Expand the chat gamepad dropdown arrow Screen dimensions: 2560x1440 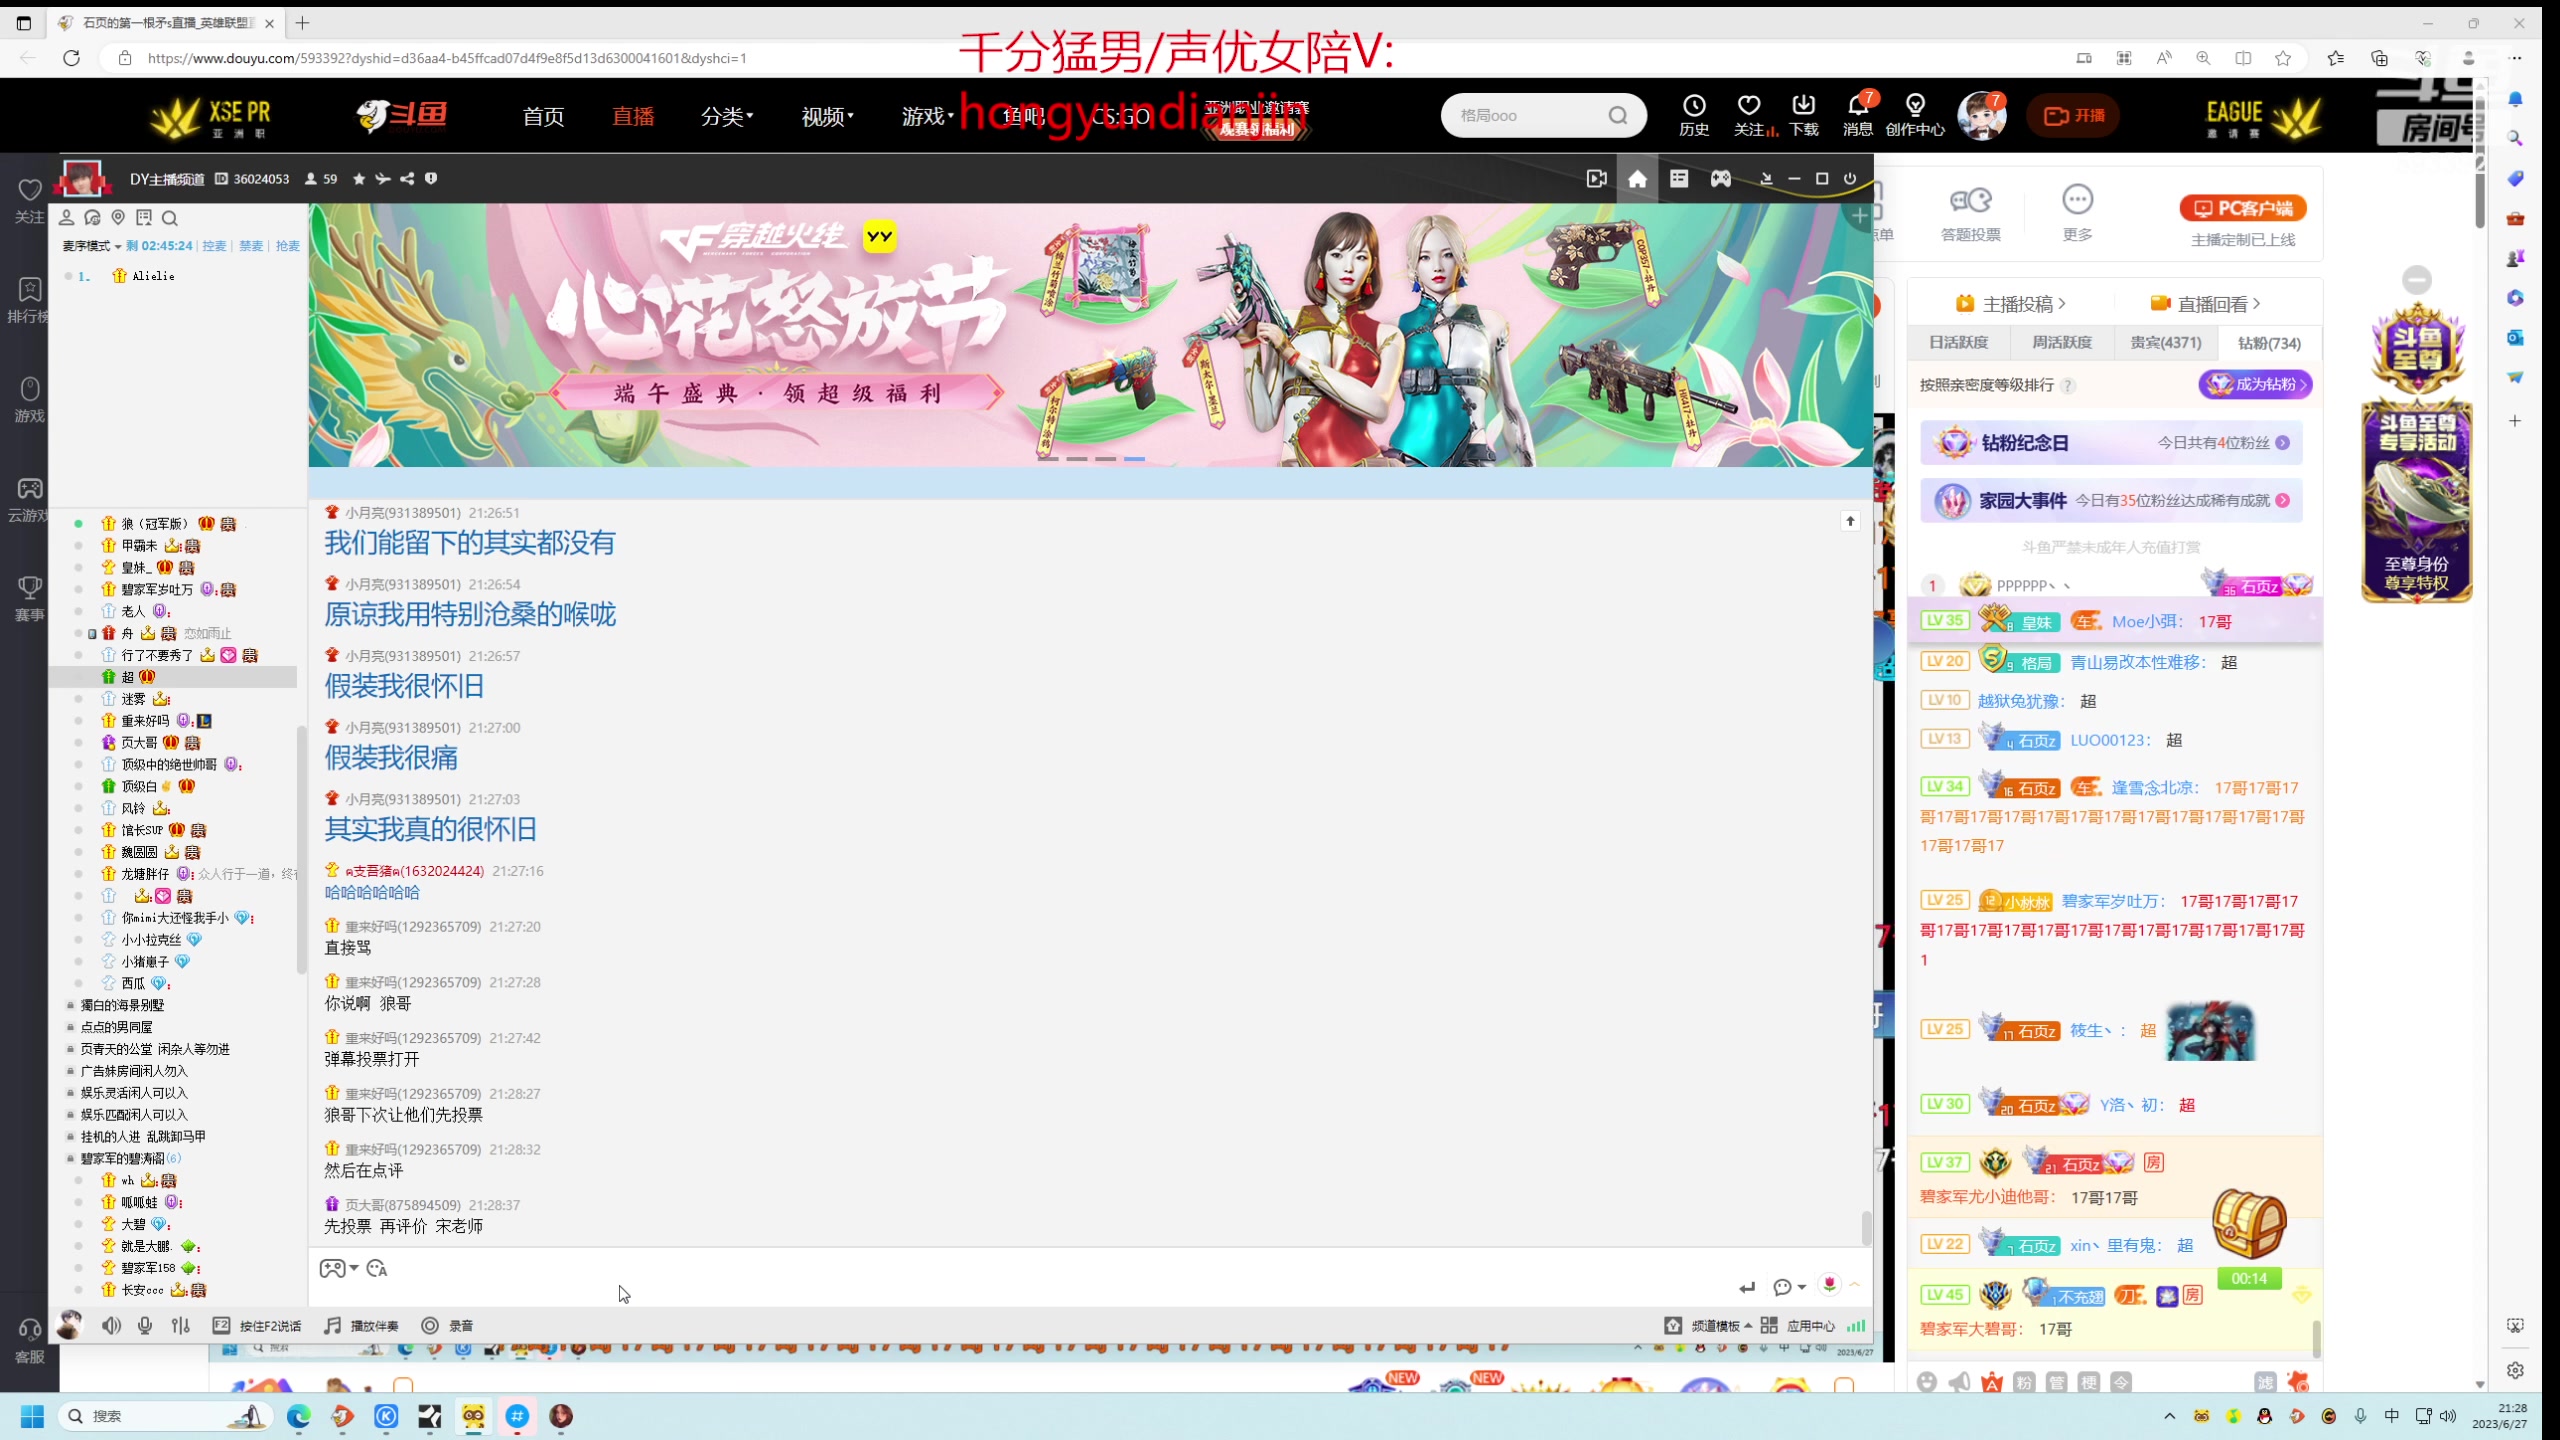pyautogui.click(x=354, y=1268)
